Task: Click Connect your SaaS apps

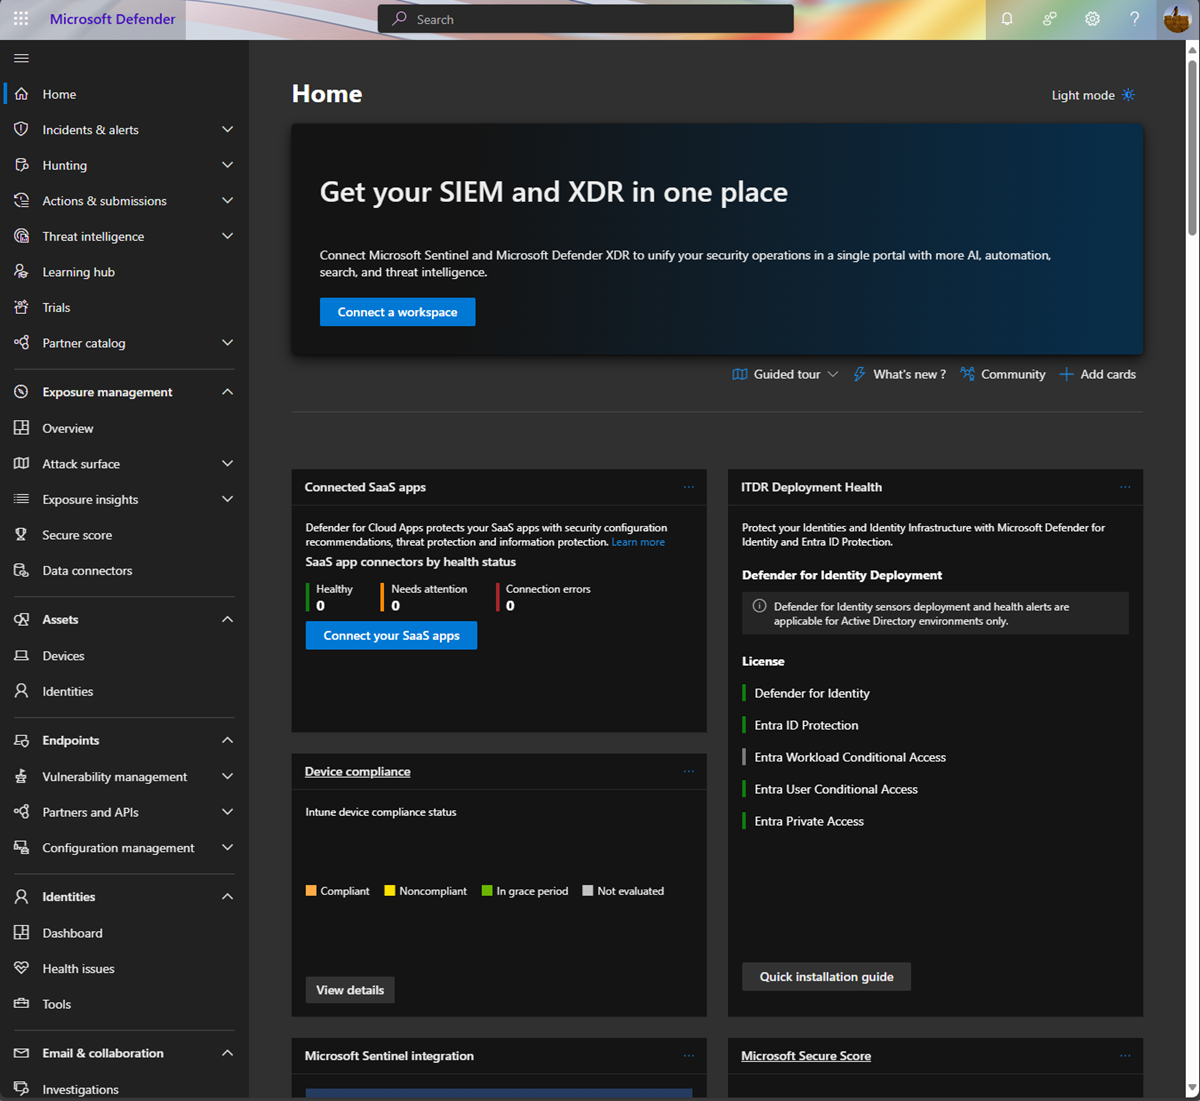Action: (x=390, y=635)
